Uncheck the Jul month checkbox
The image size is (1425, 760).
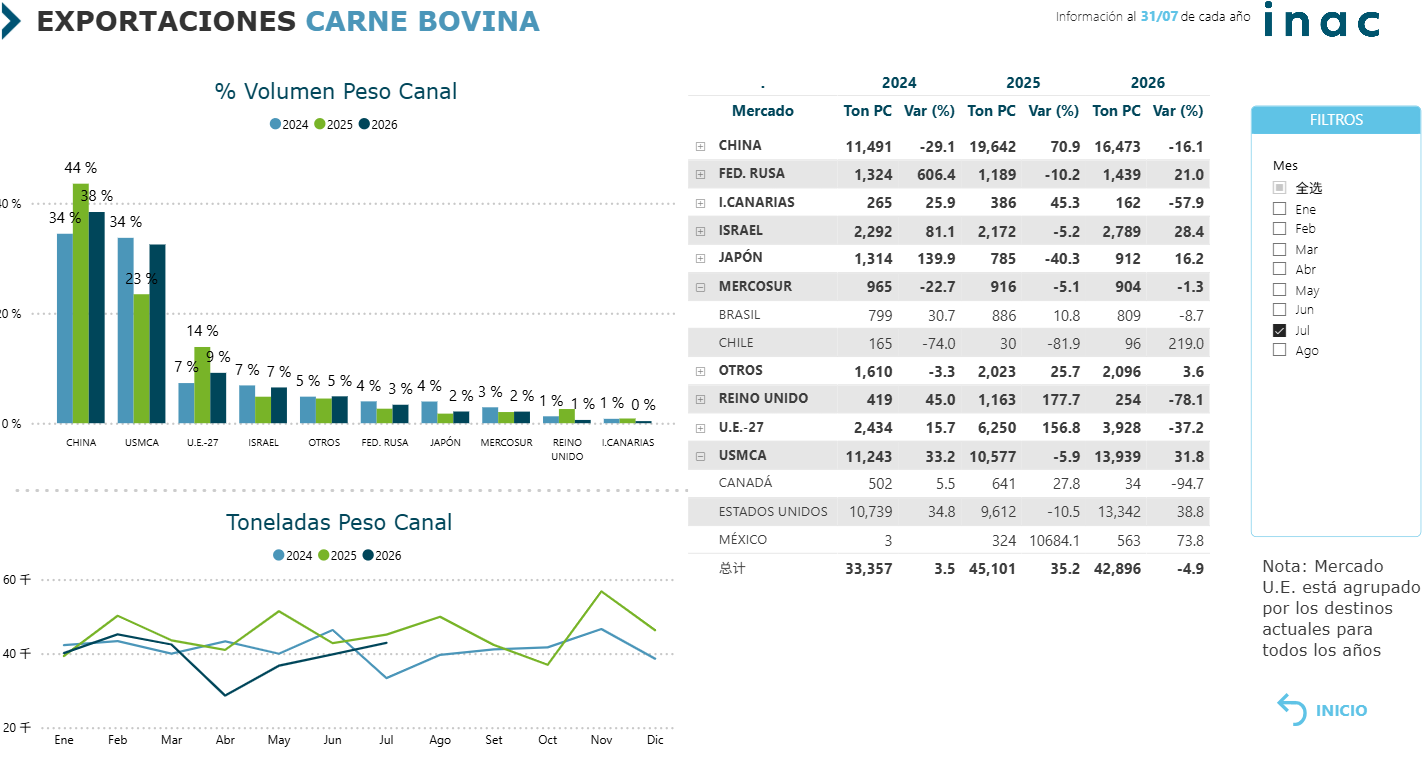point(1279,330)
